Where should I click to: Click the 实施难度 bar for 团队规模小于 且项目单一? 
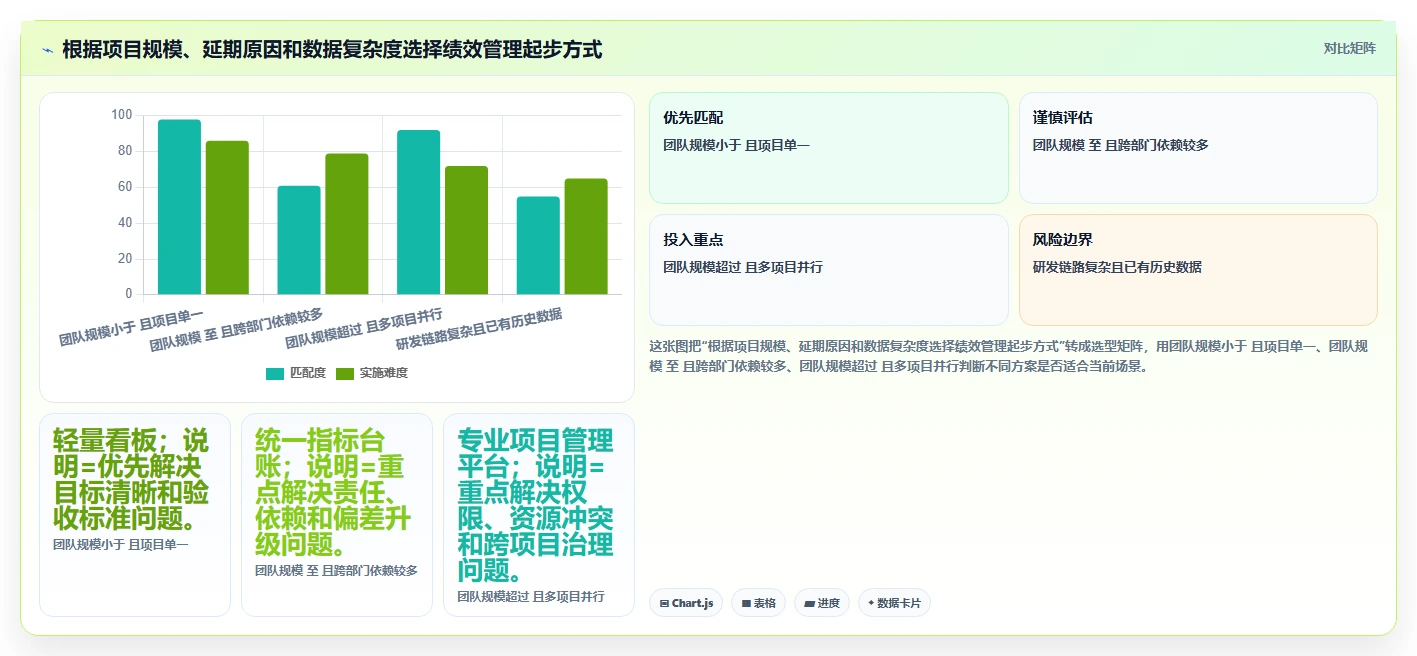[227, 218]
